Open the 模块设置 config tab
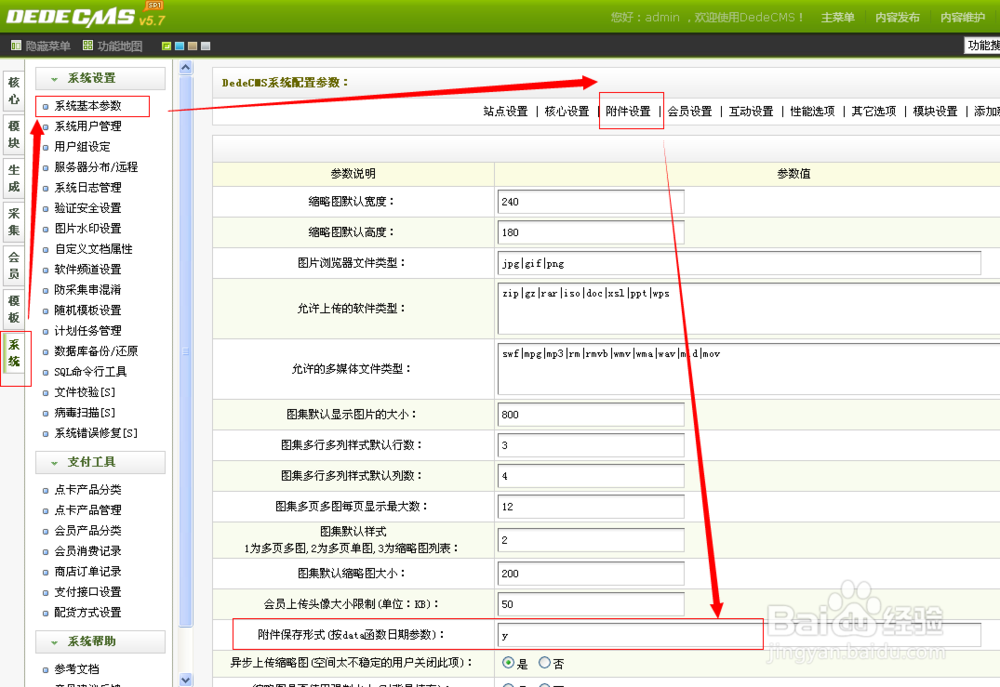Image resolution: width=1000 pixels, height=687 pixels. tap(935, 111)
